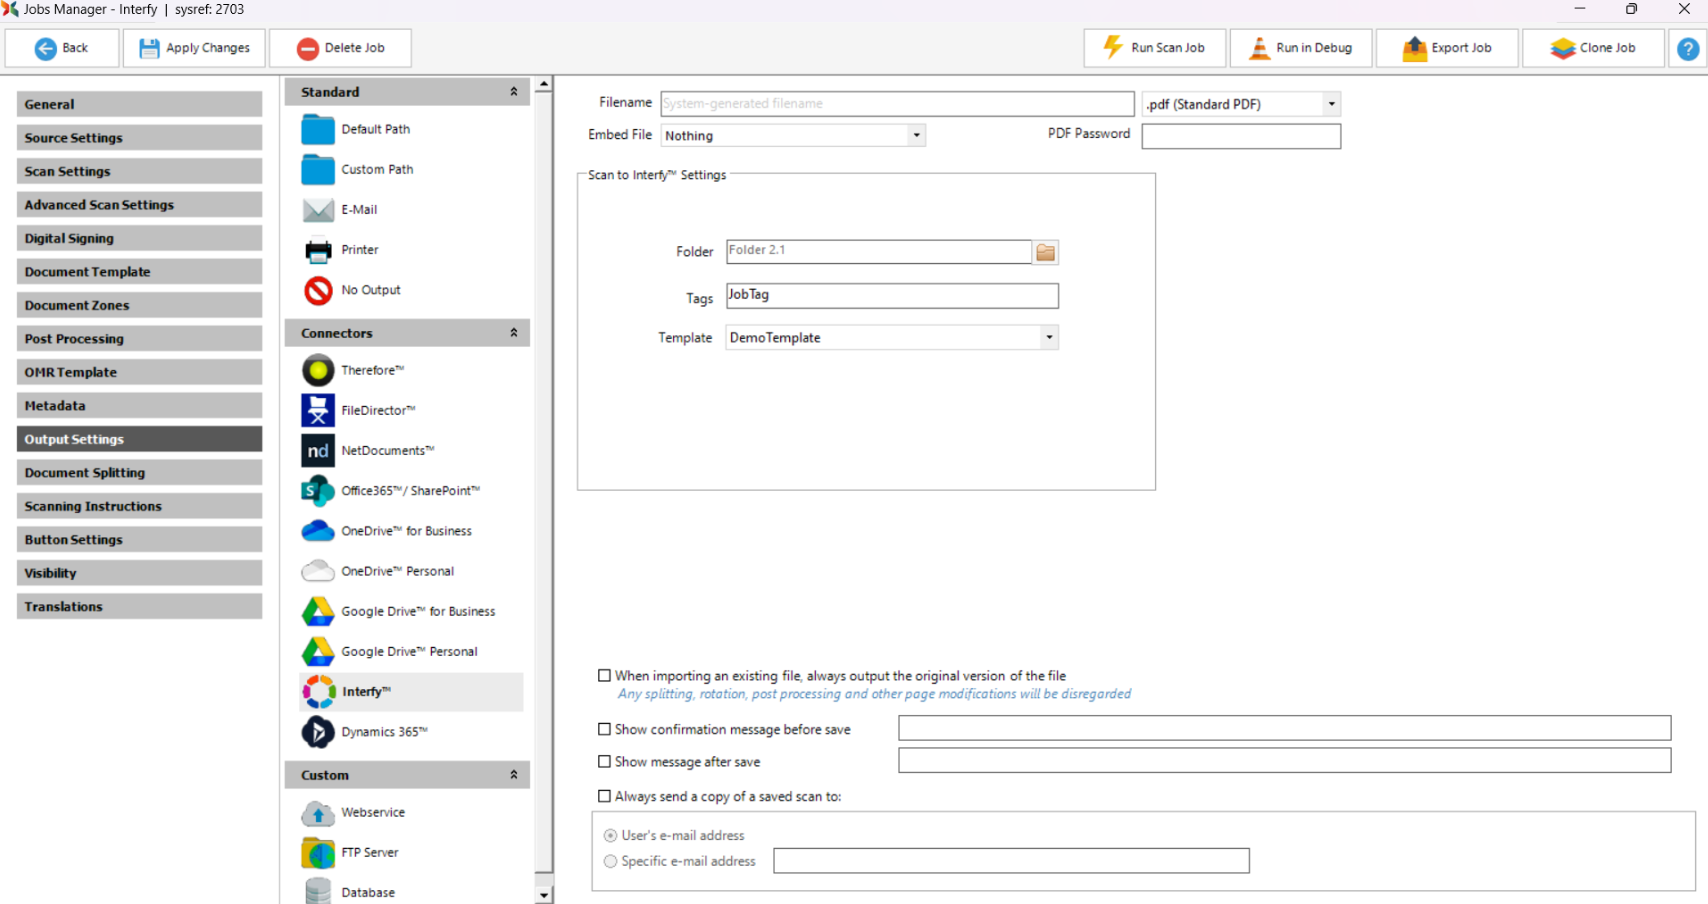Viewport: 1708px width, 904px height.
Task: Switch to the Scan Settings tab
Action: (x=139, y=171)
